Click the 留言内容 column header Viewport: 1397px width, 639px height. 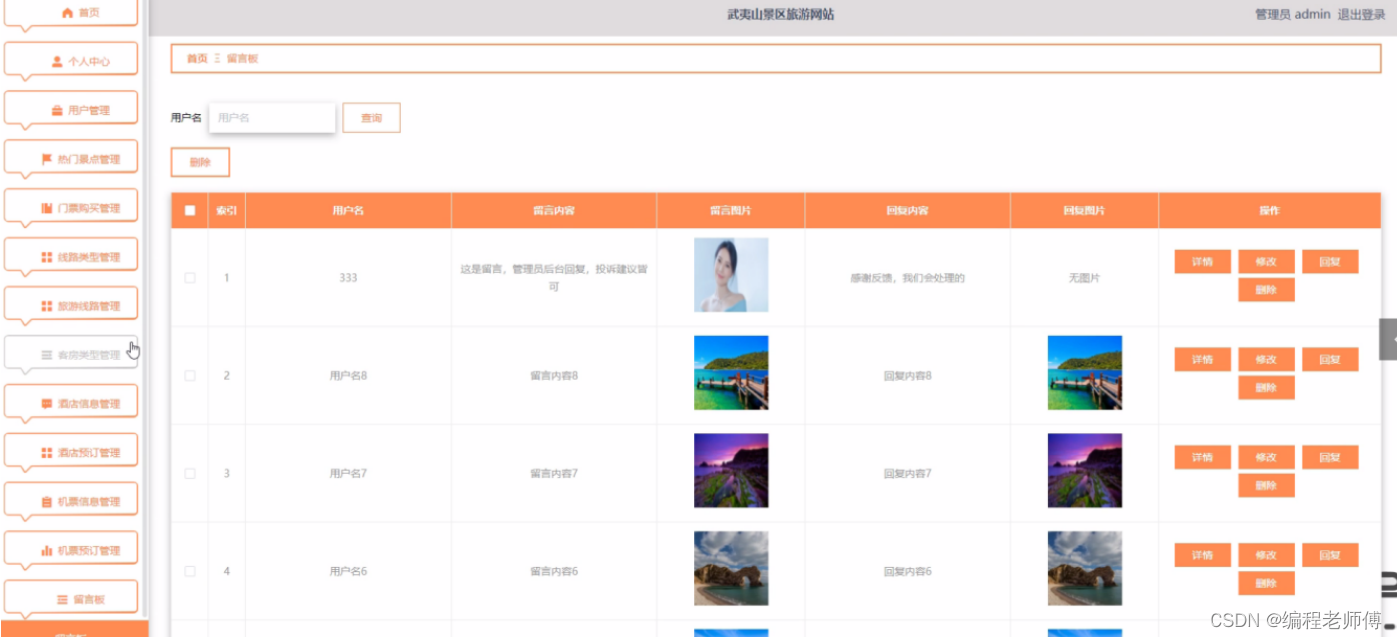[x=554, y=211]
